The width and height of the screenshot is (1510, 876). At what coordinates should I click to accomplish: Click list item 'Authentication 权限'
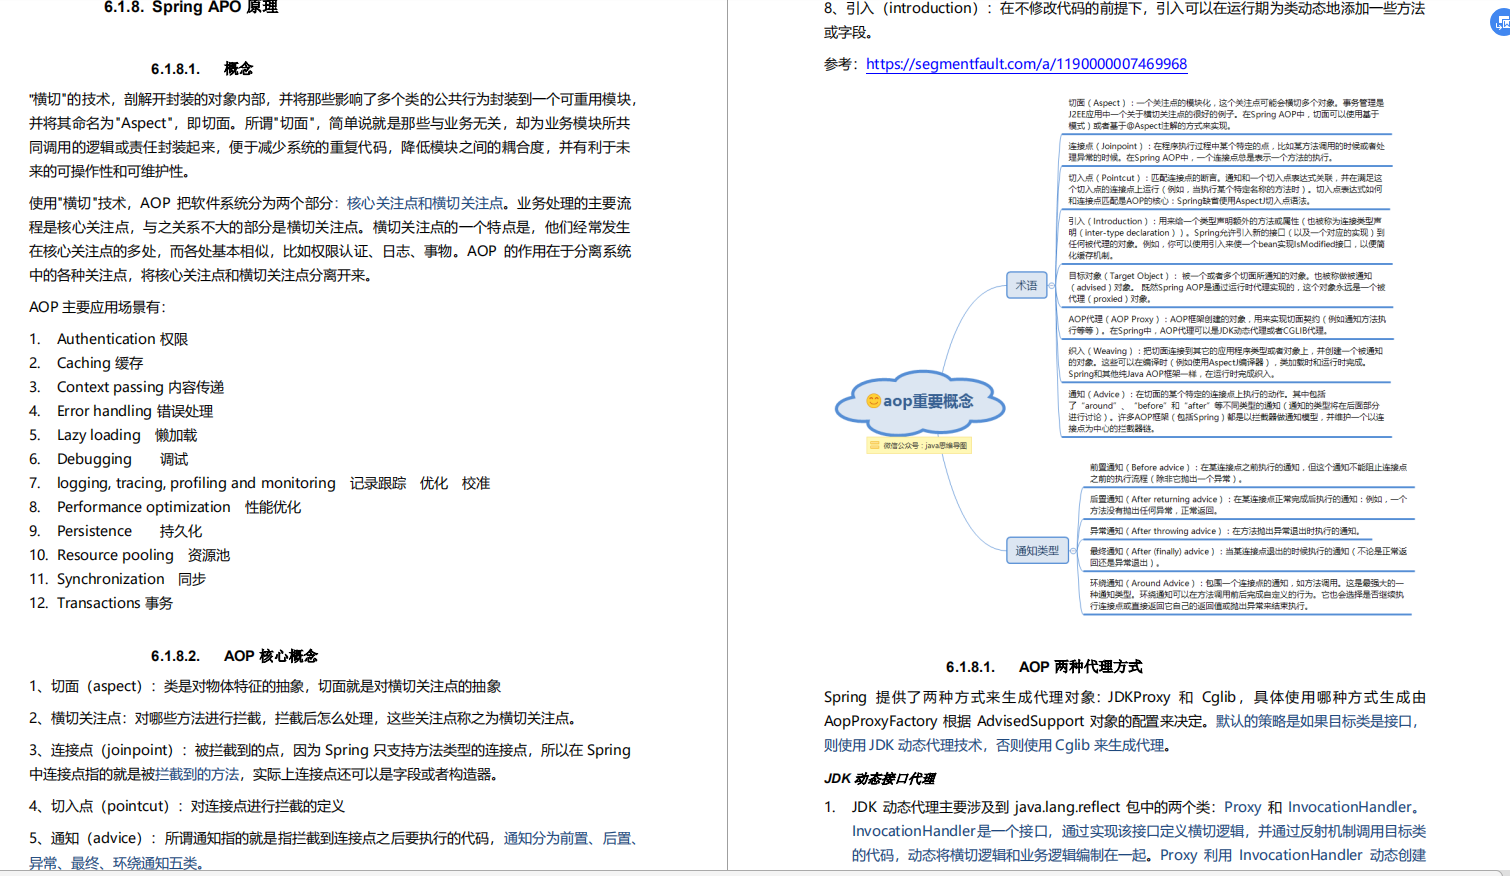pos(122,339)
